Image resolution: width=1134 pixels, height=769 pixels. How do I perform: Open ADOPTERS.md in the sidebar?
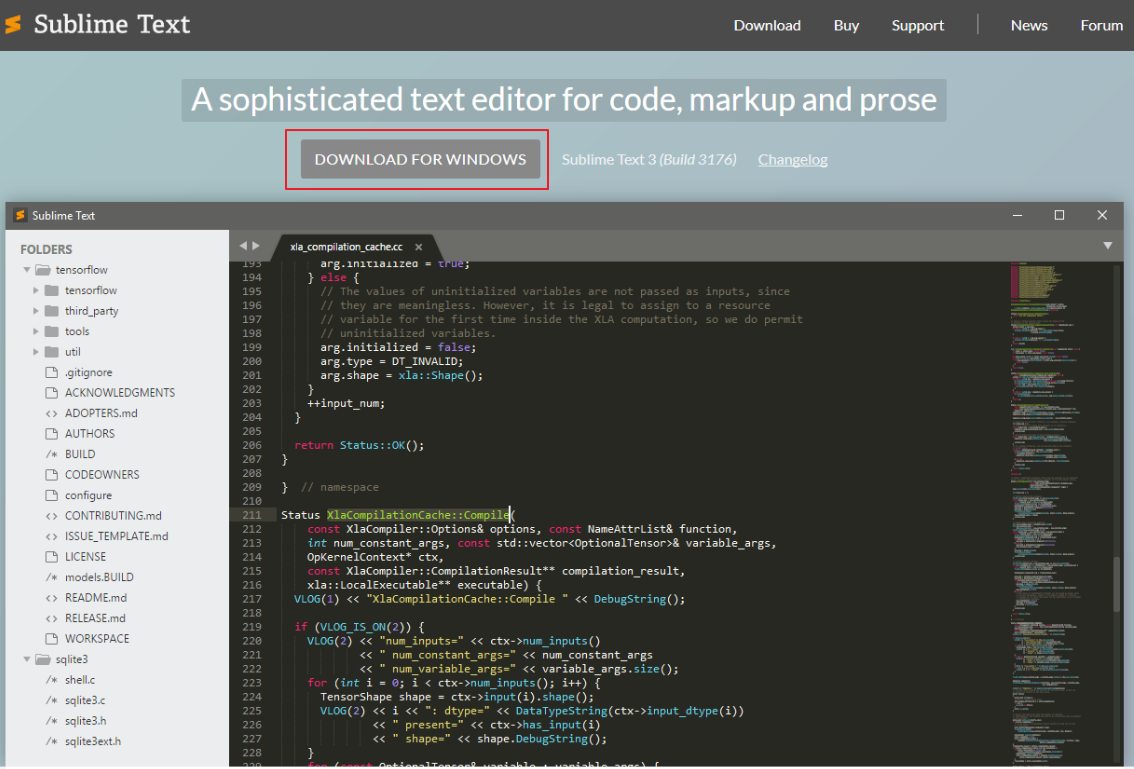[101, 413]
